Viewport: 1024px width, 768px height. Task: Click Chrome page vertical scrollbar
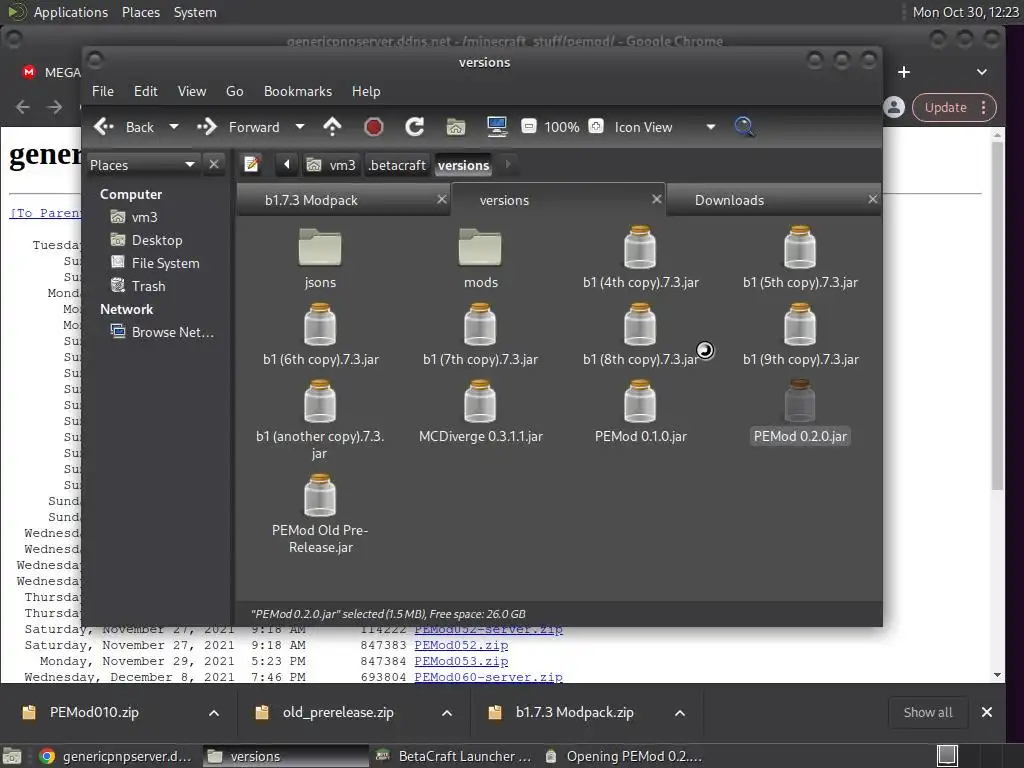click(997, 316)
